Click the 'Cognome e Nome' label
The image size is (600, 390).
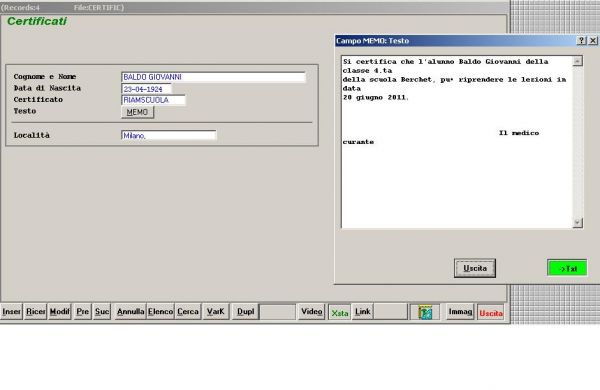pyautogui.click(x=45, y=77)
